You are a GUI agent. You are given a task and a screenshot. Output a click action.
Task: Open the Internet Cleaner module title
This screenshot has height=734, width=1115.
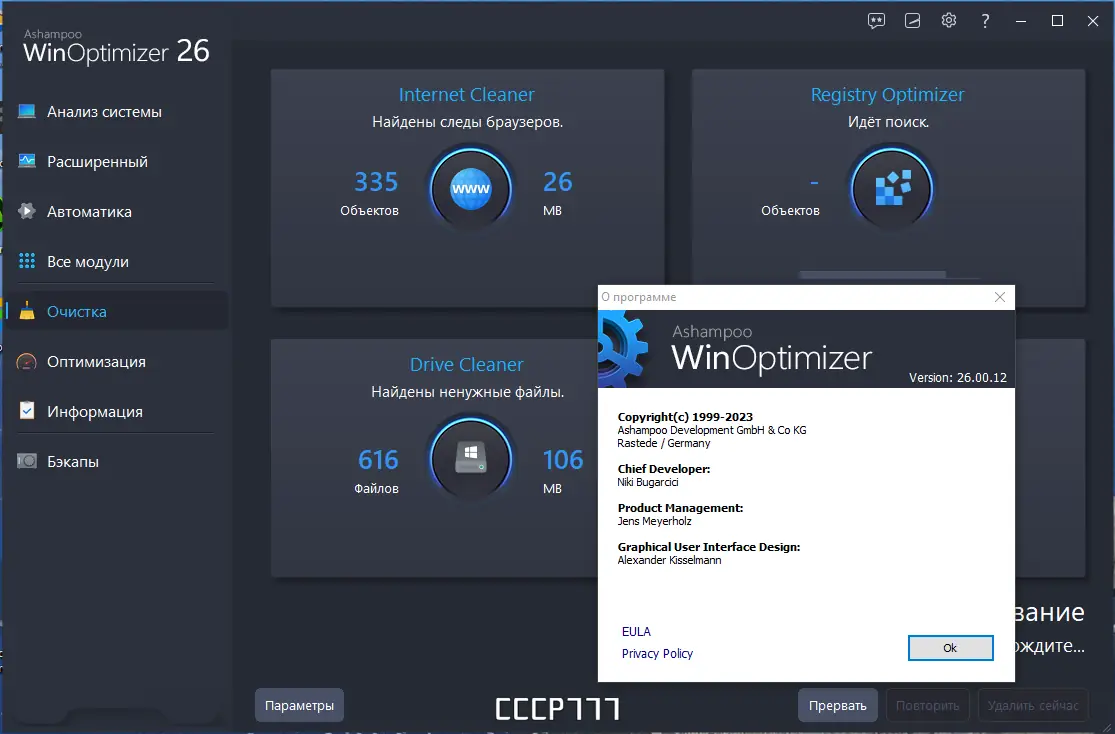click(x=466, y=95)
